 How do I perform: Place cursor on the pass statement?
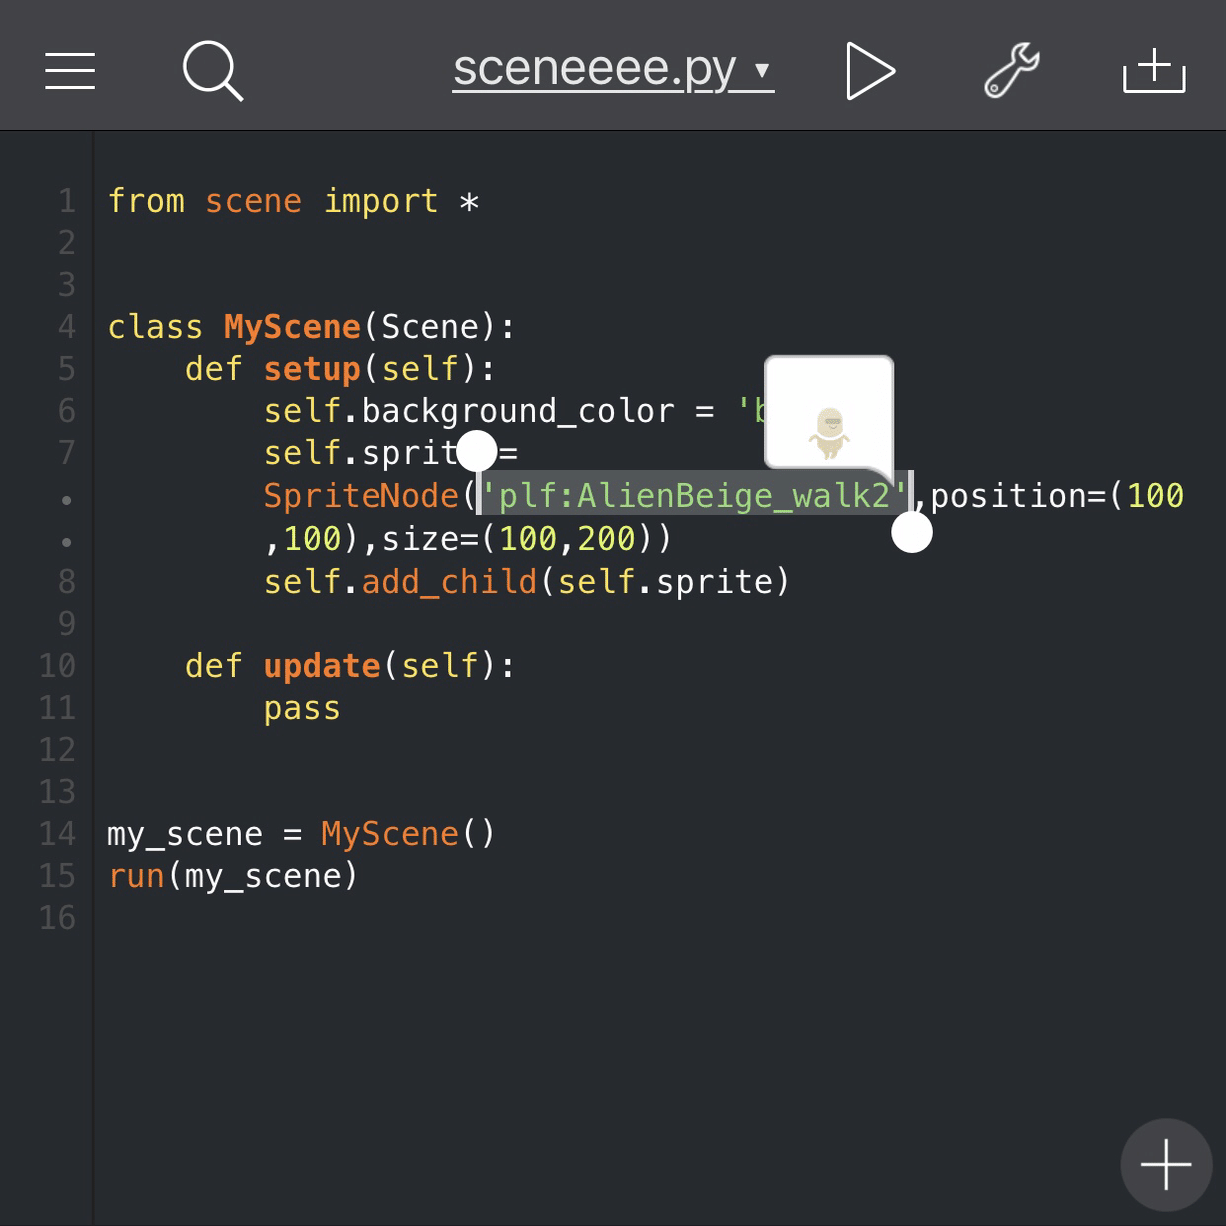point(301,708)
